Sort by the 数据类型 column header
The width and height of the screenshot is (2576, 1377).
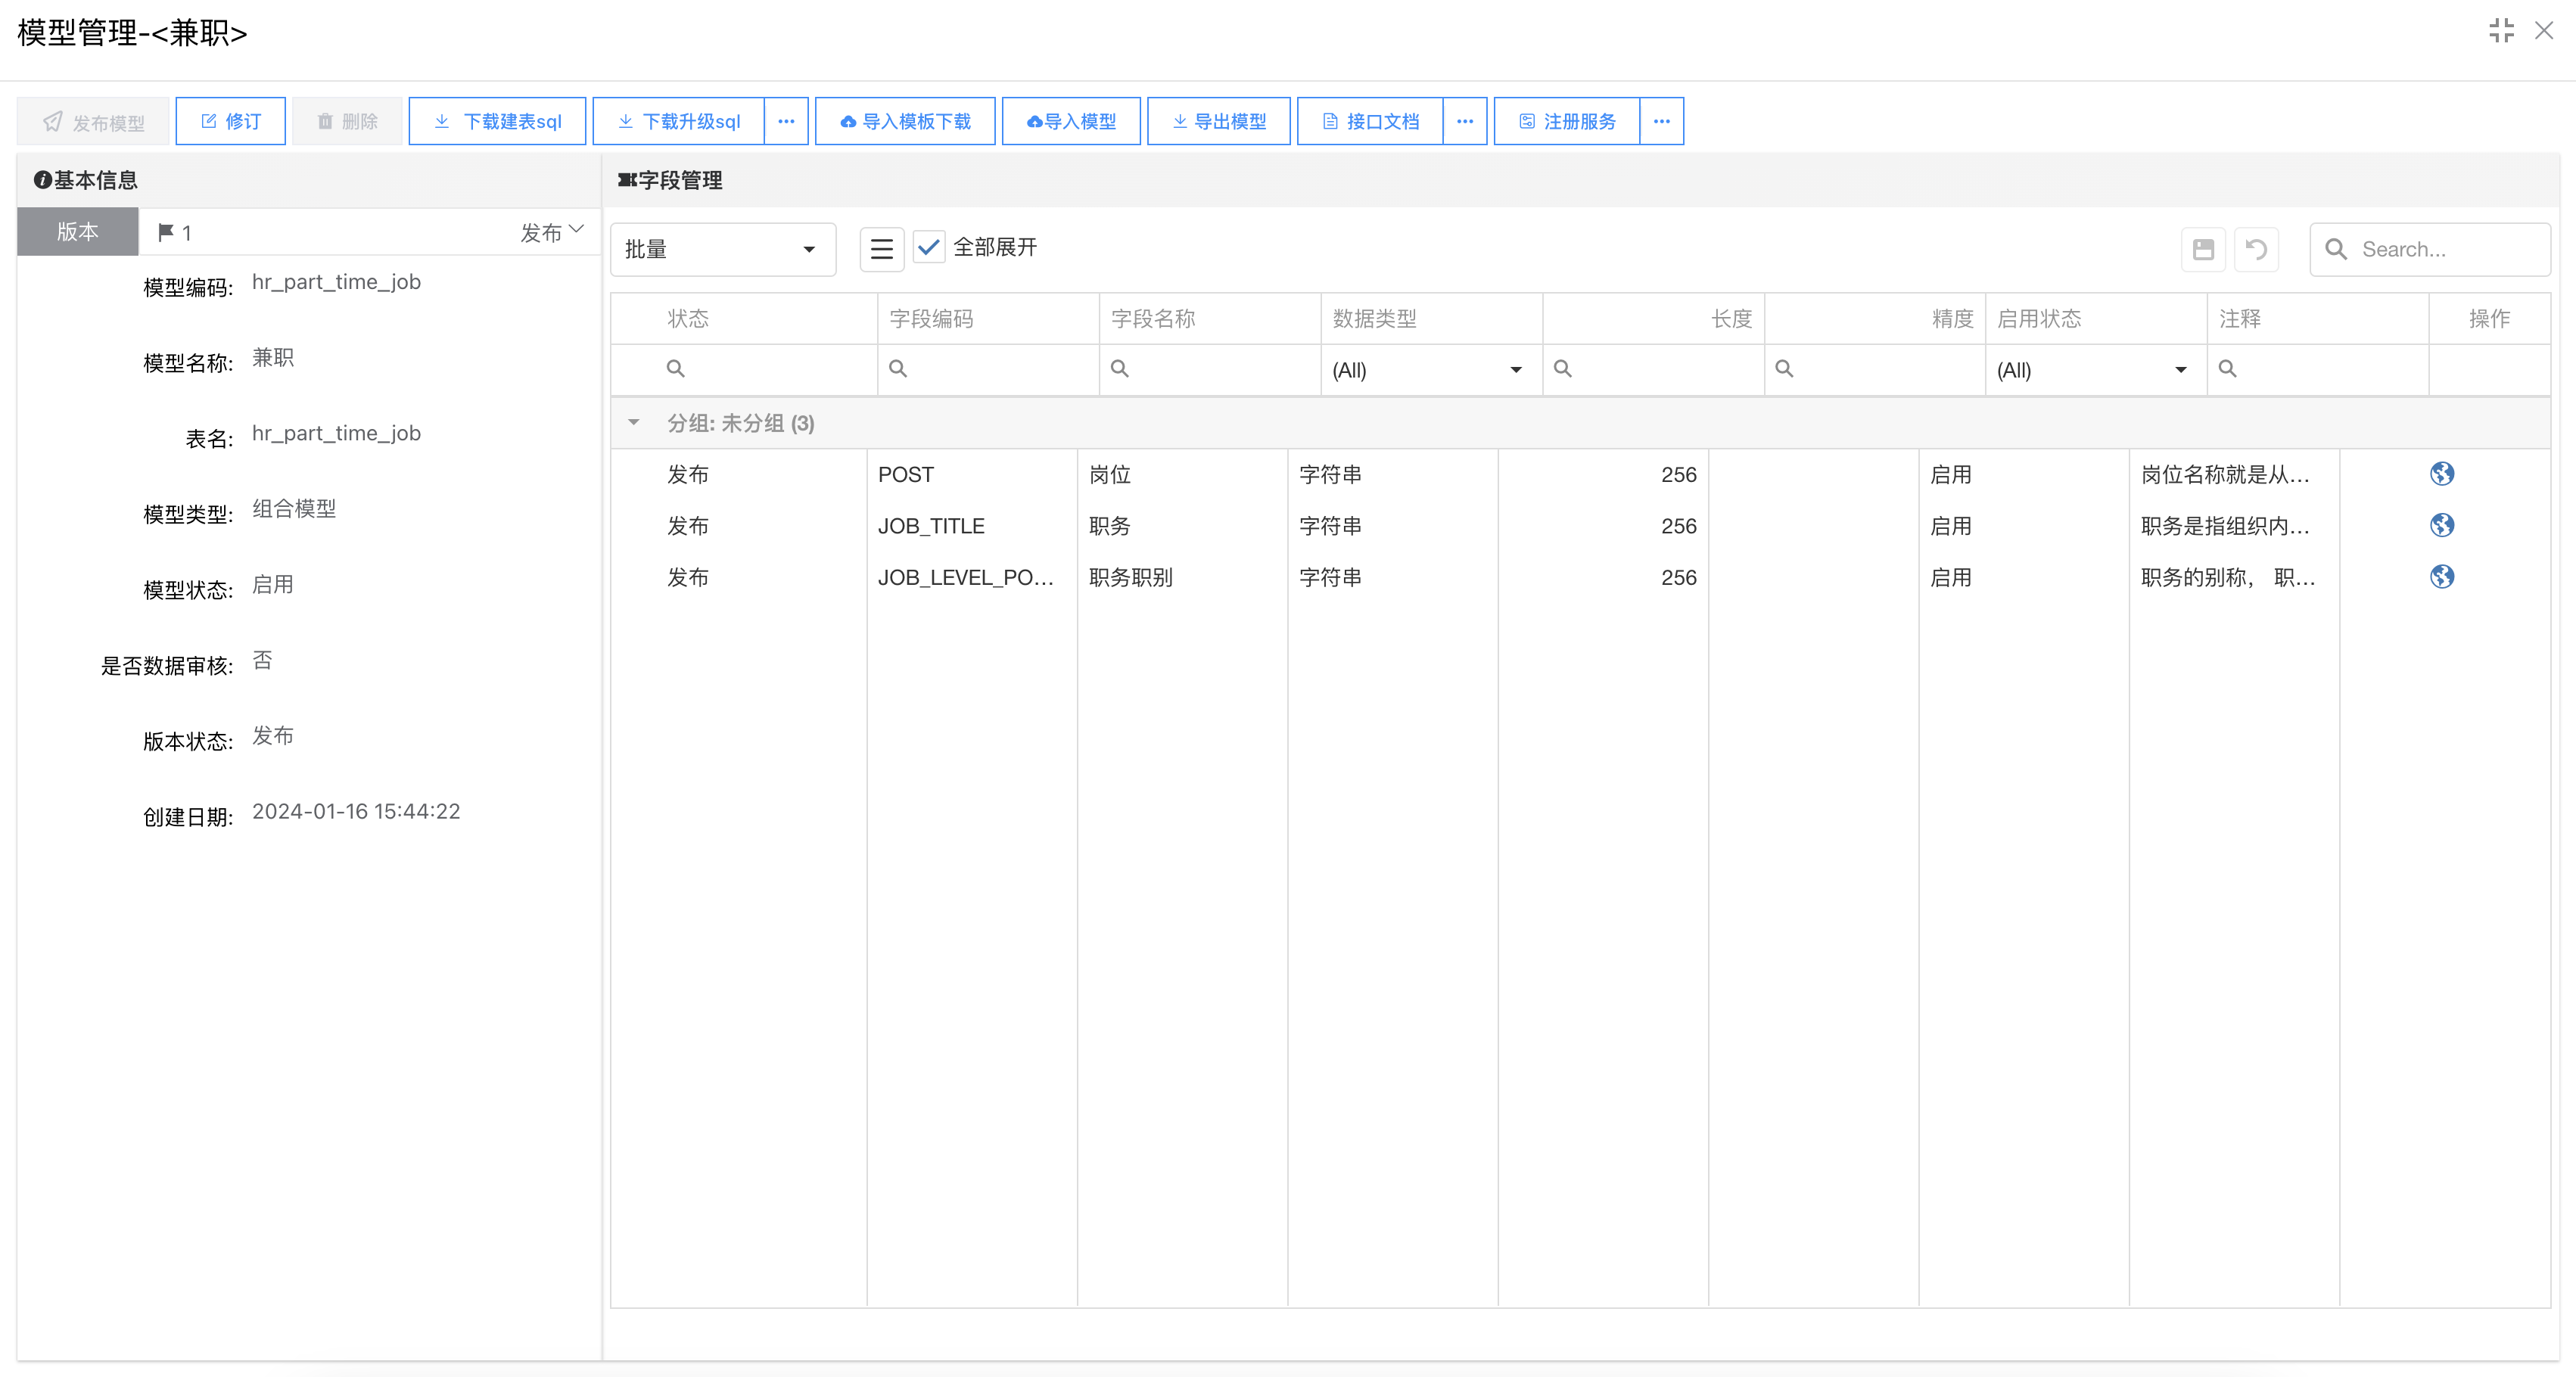[x=1432, y=319]
